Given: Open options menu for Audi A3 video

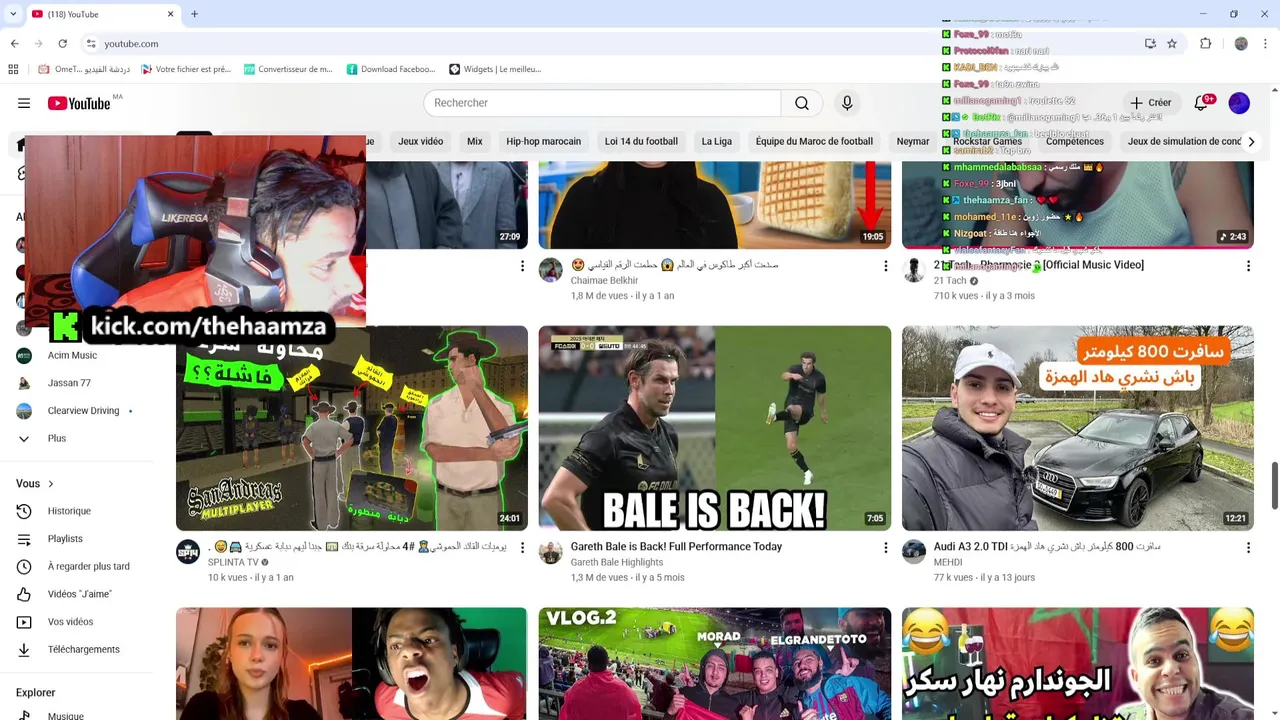Looking at the screenshot, I should click(1248, 548).
